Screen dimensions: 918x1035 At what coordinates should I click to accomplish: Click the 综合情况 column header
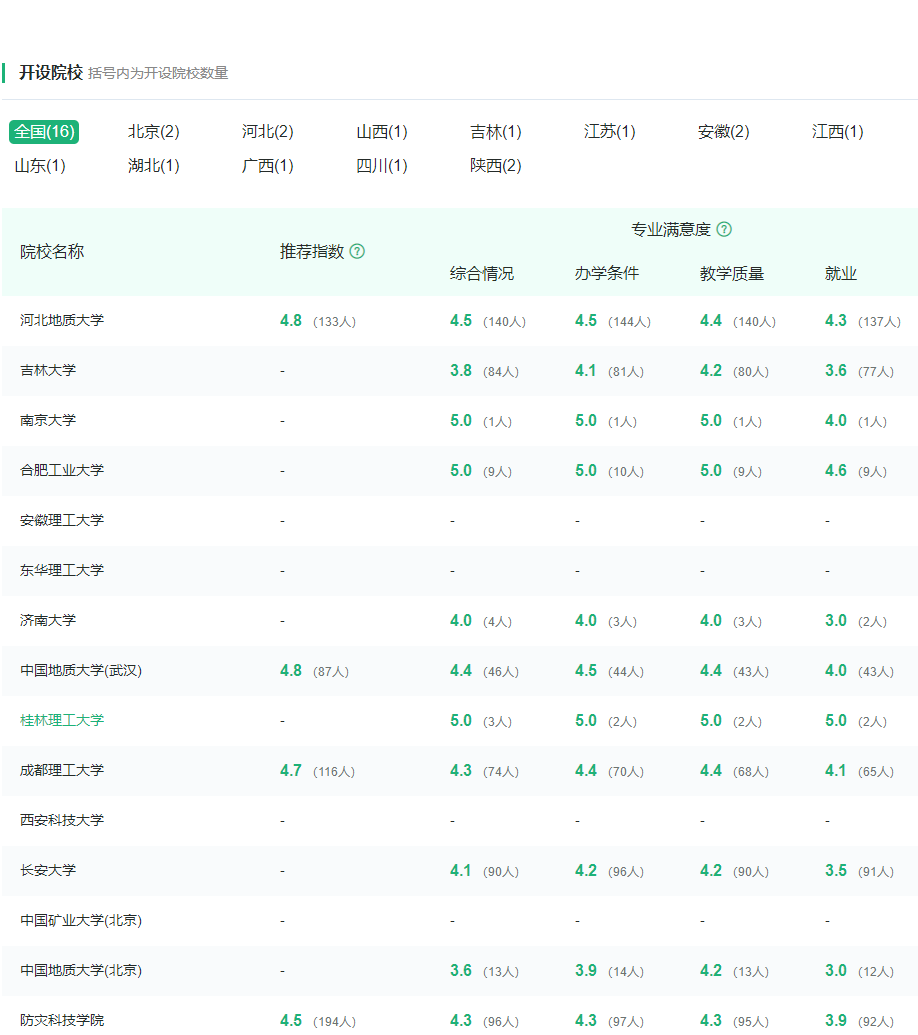click(482, 273)
